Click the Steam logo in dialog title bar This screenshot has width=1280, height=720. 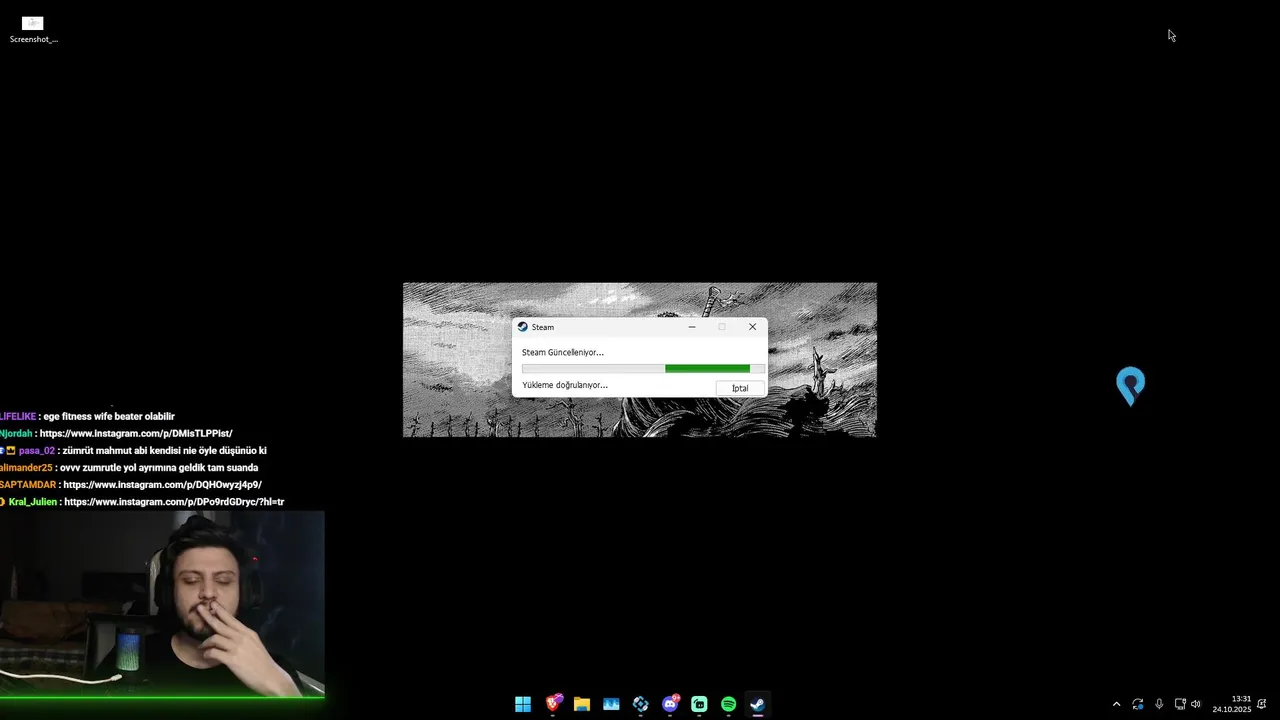(522, 327)
